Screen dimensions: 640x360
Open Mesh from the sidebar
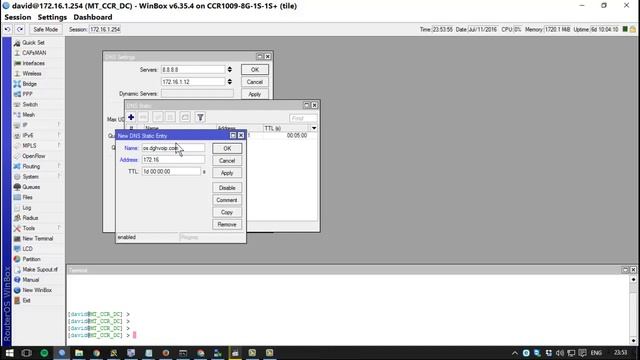point(28,115)
